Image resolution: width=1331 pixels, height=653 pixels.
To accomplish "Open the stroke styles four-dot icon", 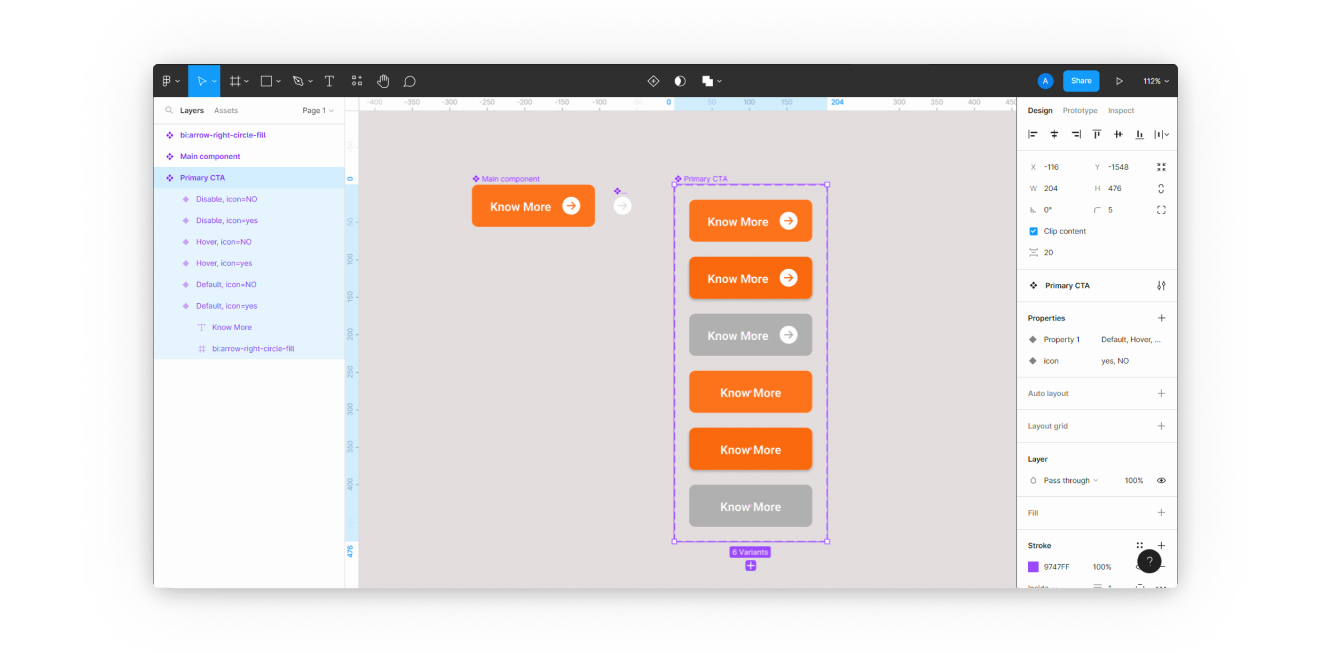I will (1139, 545).
